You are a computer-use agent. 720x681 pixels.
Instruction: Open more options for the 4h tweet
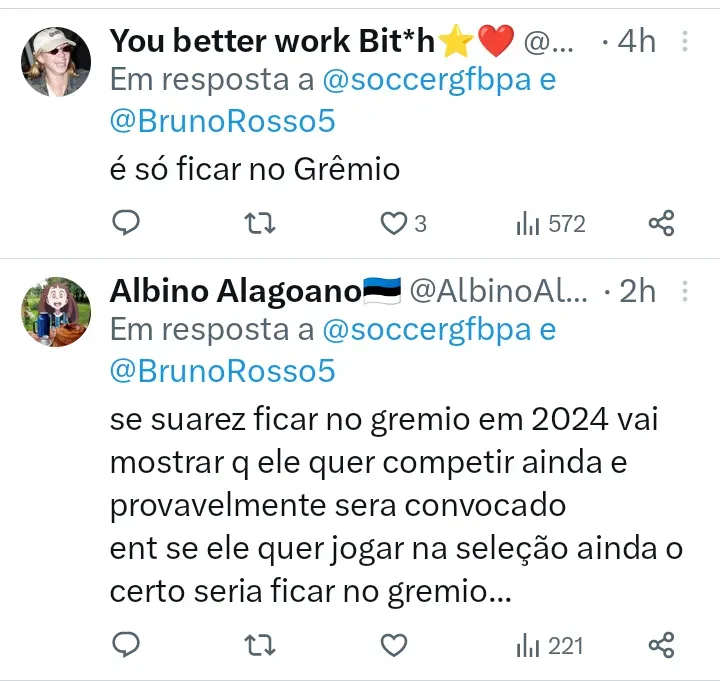click(685, 41)
